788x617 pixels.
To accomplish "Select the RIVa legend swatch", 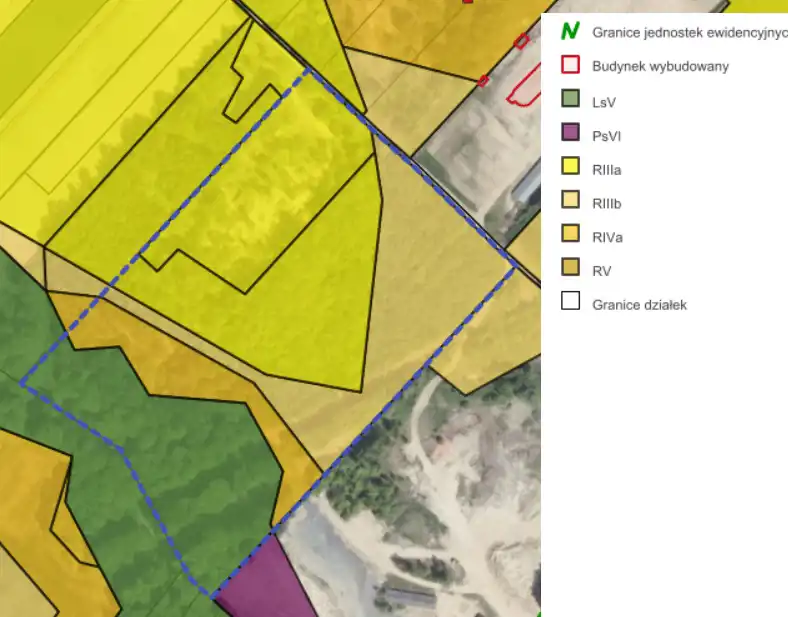I will click(x=570, y=236).
